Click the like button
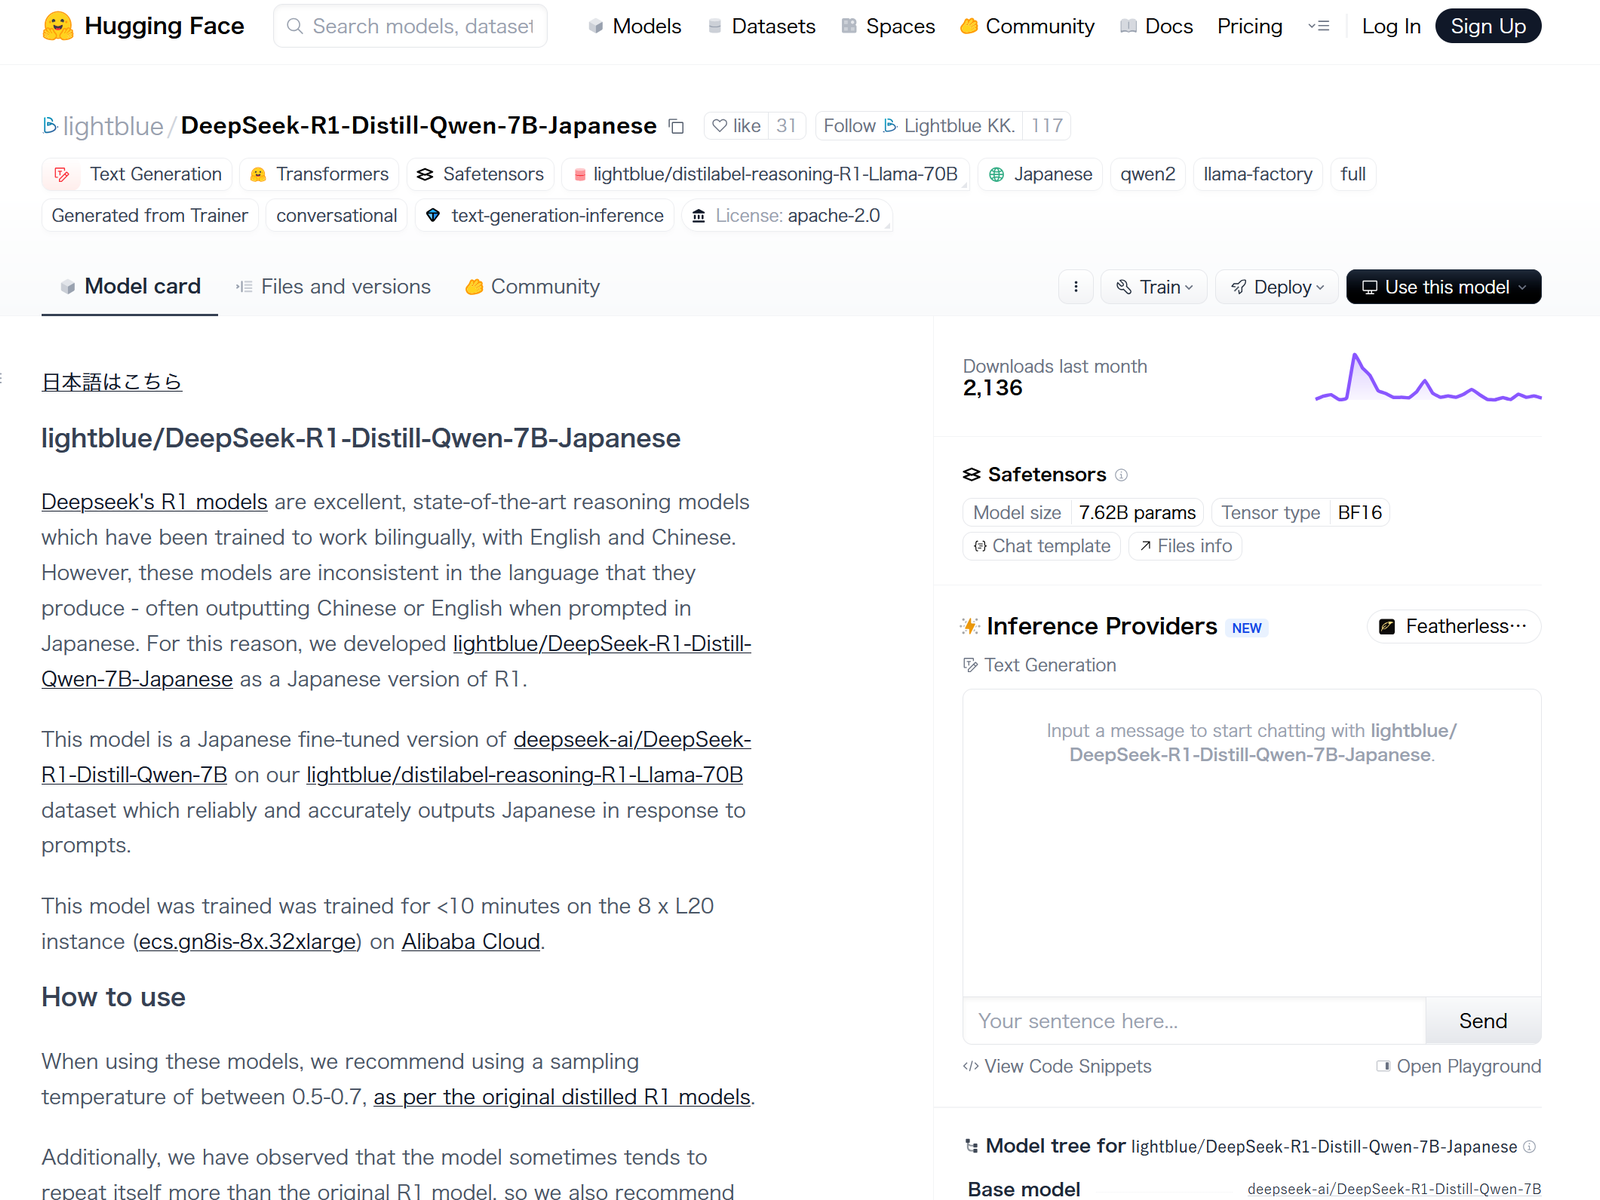 pos(736,126)
